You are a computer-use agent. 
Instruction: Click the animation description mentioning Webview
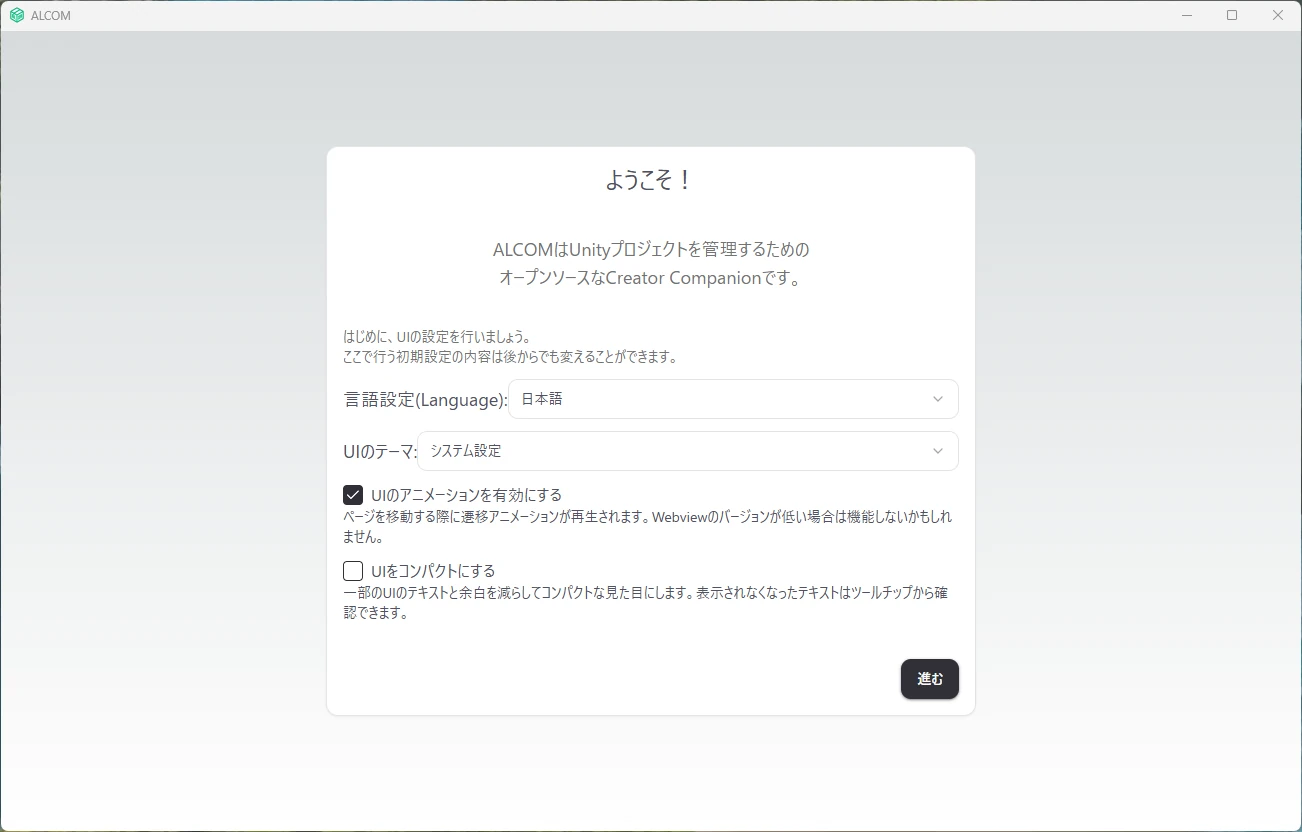tap(648, 527)
